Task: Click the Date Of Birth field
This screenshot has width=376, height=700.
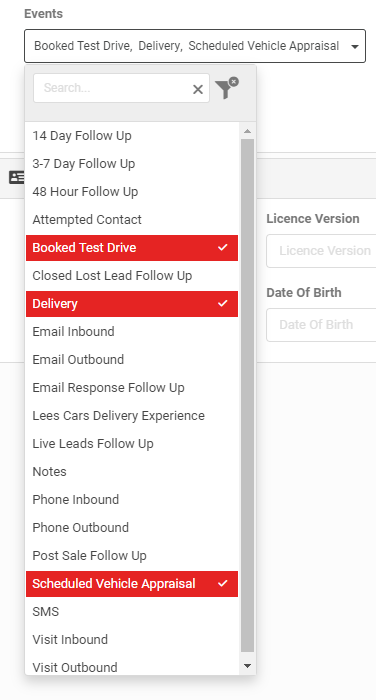Action: 321,325
